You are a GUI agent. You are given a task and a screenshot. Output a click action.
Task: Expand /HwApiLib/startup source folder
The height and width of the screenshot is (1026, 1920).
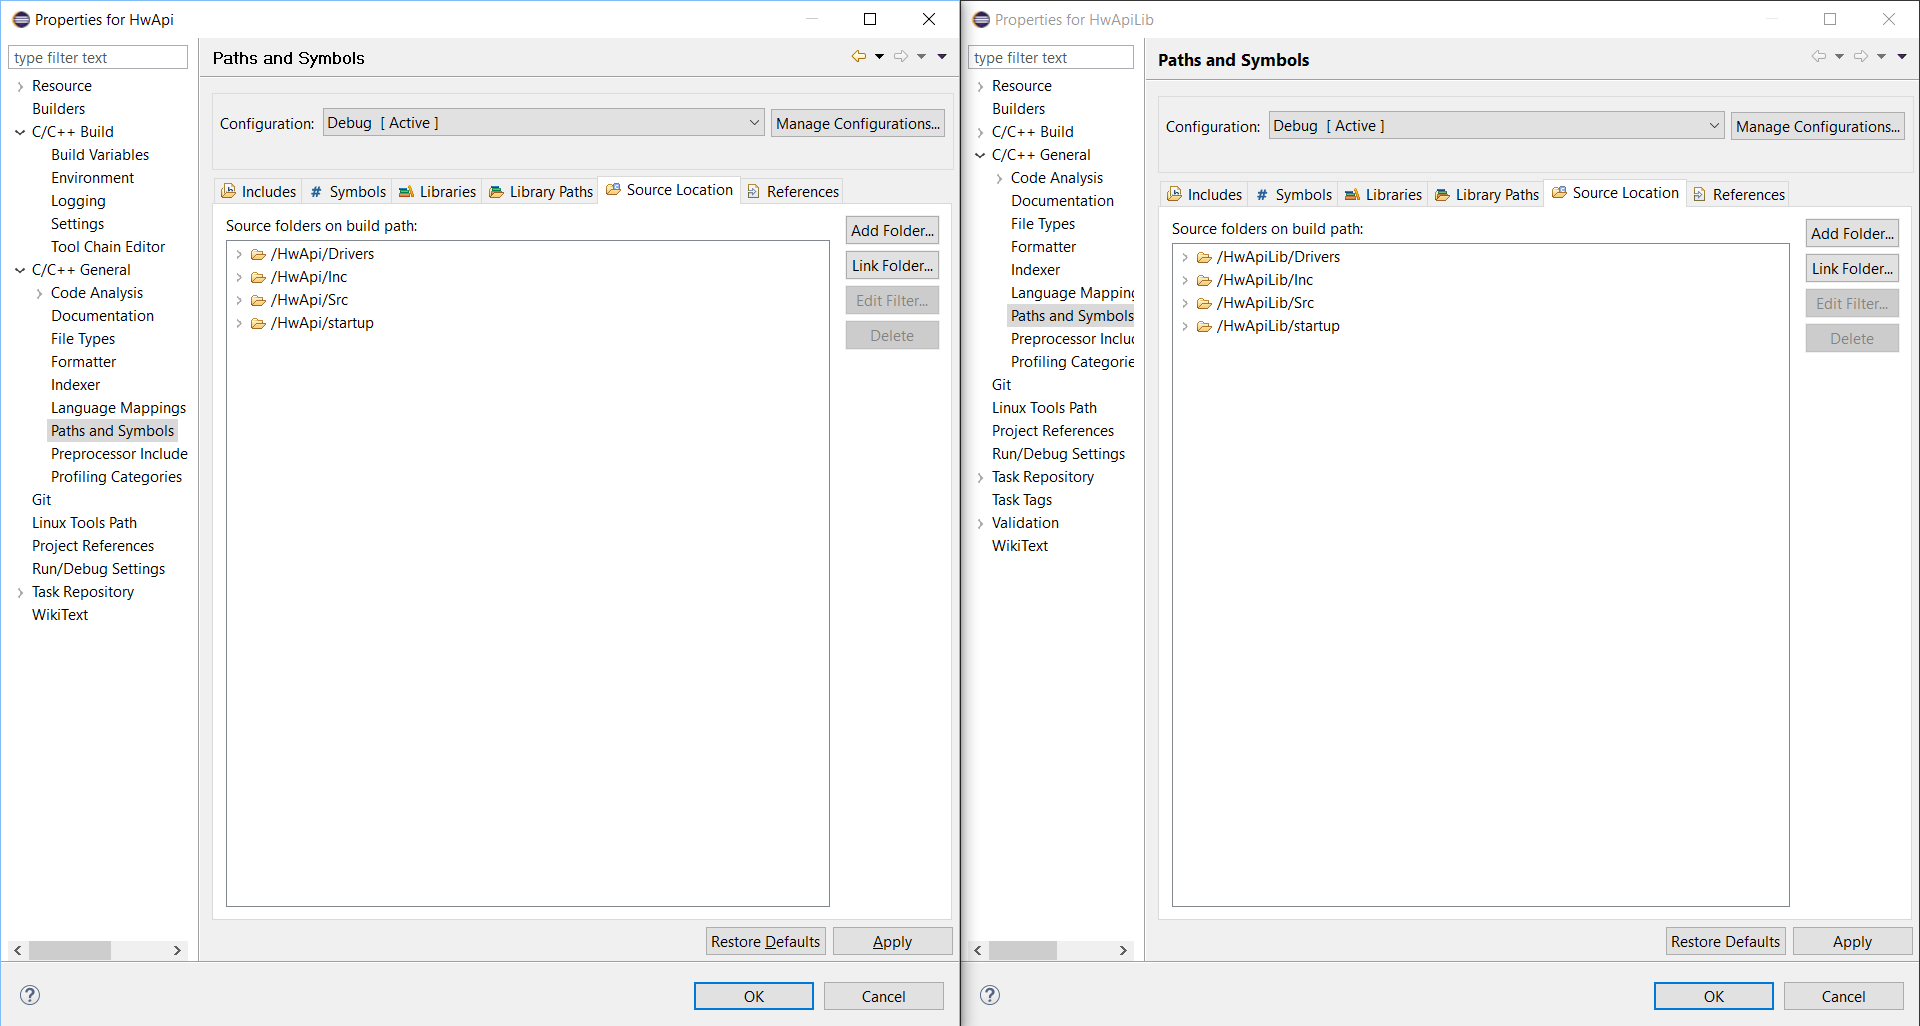pos(1185,326)
